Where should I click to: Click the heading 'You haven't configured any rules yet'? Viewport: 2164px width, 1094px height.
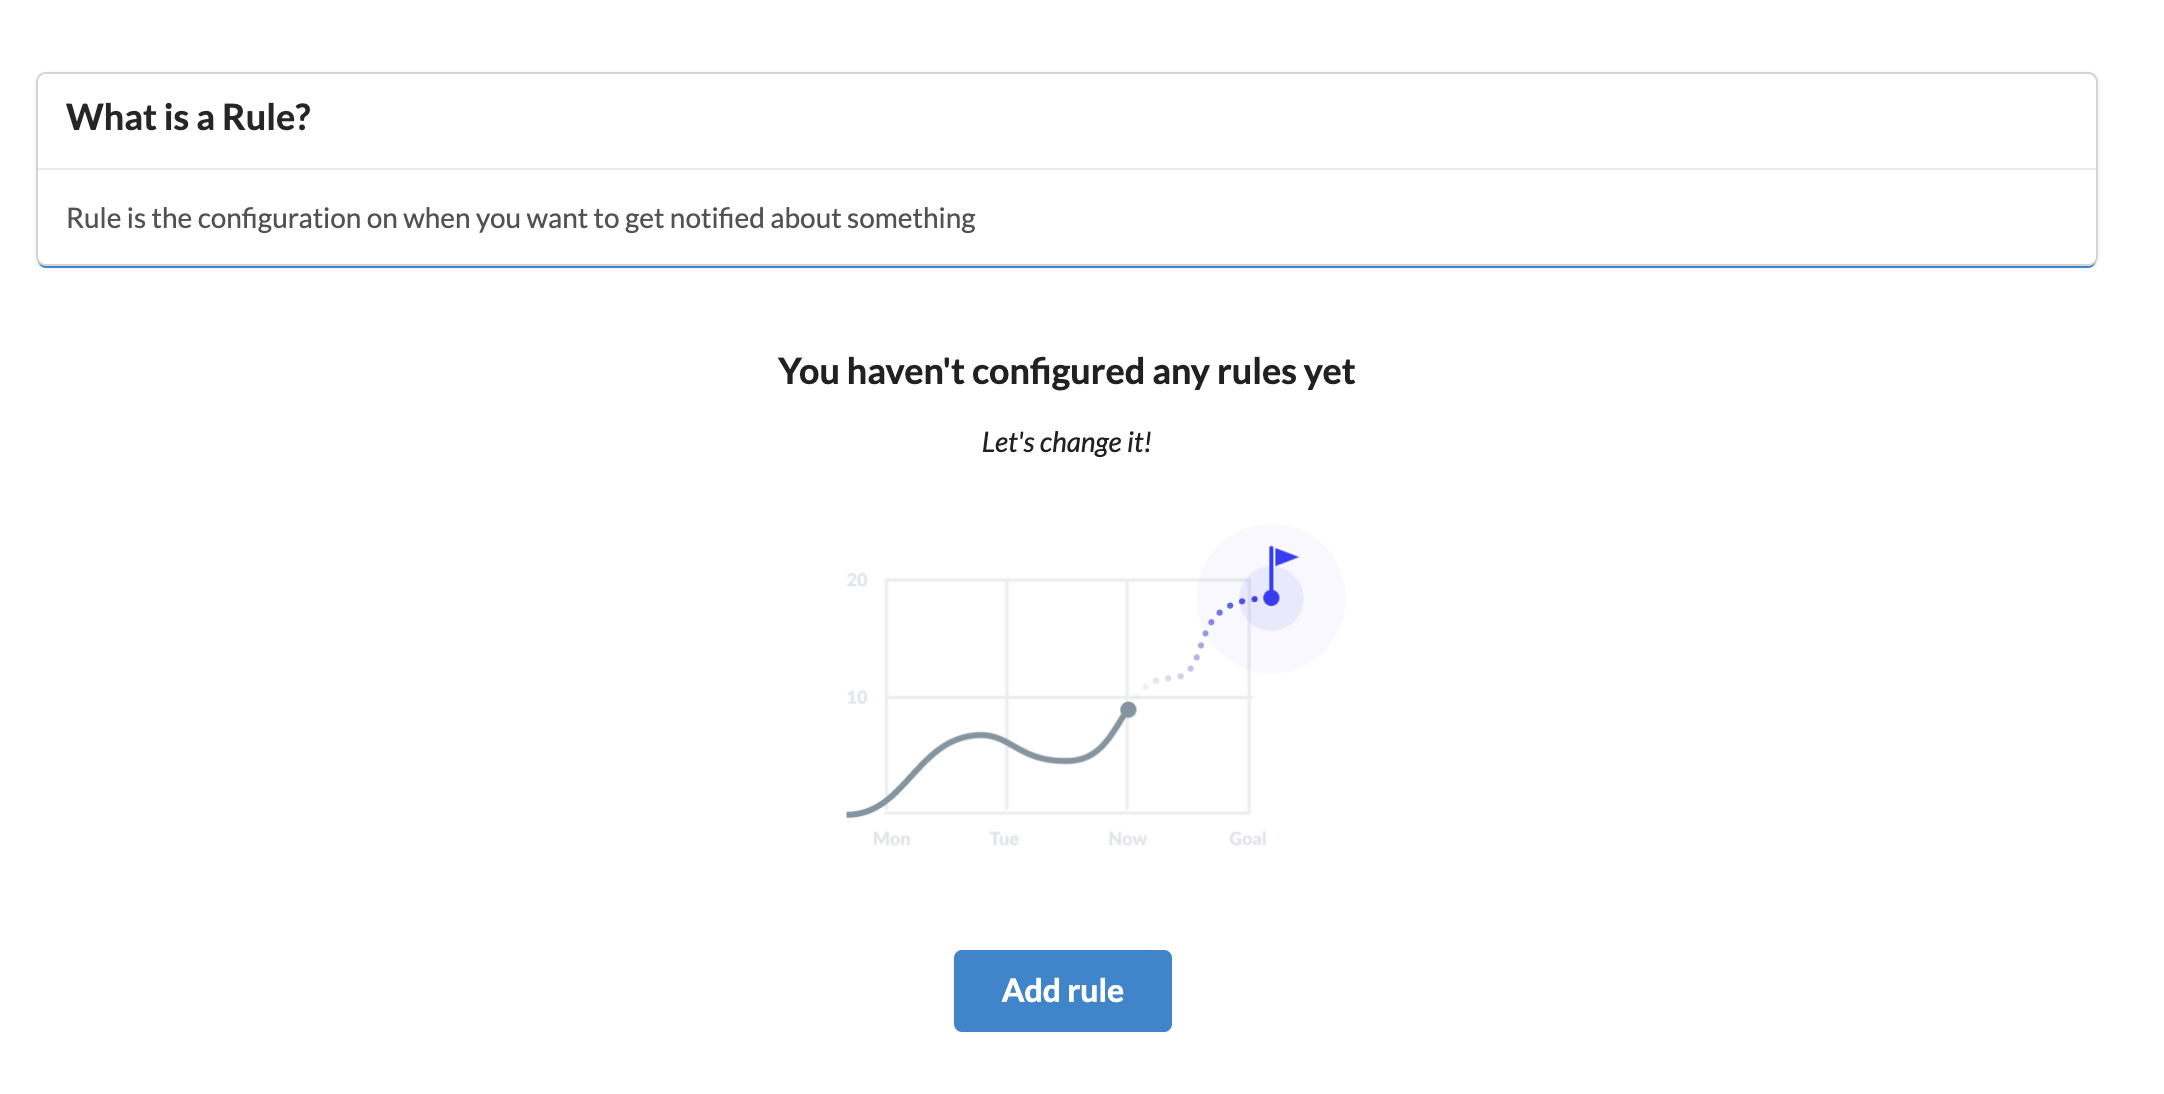click(1066, 370)
